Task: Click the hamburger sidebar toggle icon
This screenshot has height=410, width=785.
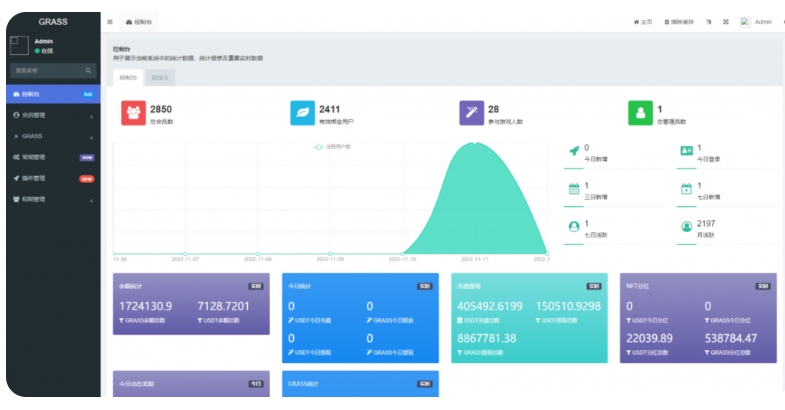Action: pyautogui.click(x=110, y=21)
